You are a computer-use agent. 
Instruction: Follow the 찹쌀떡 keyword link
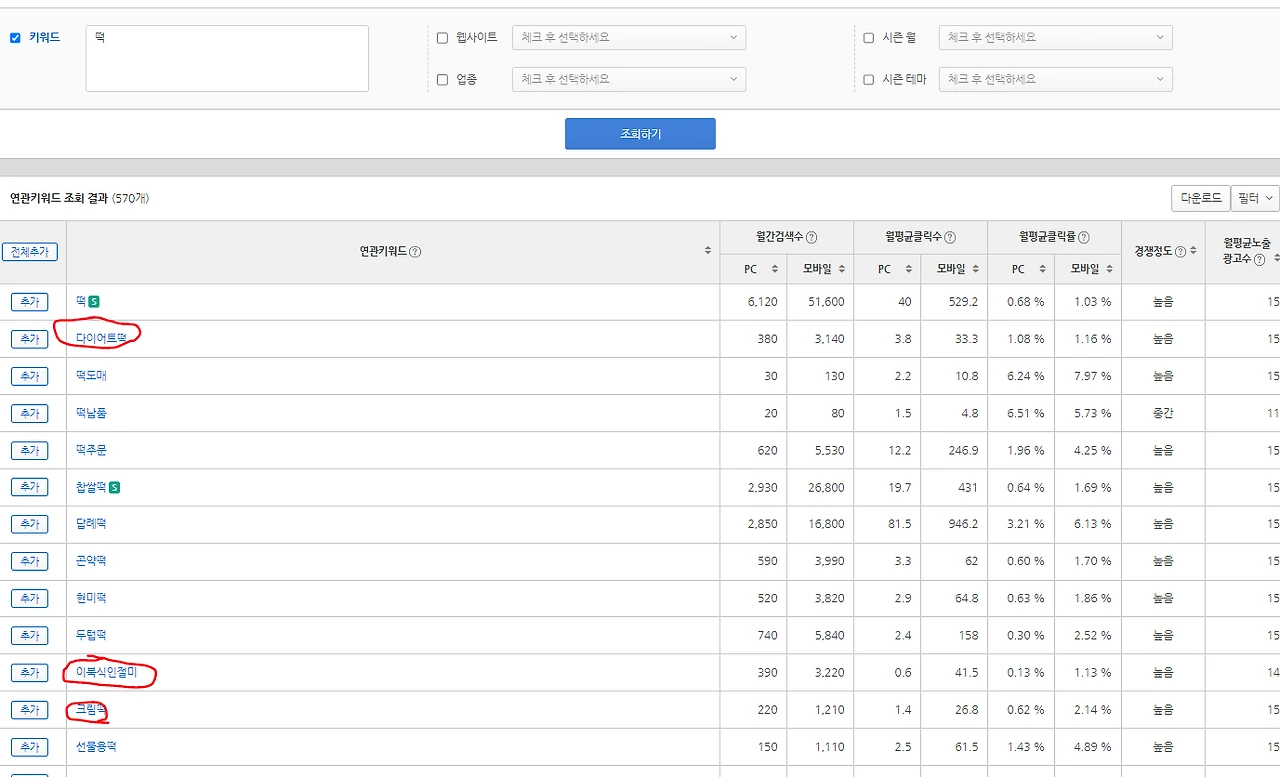(x=91, y=487)
